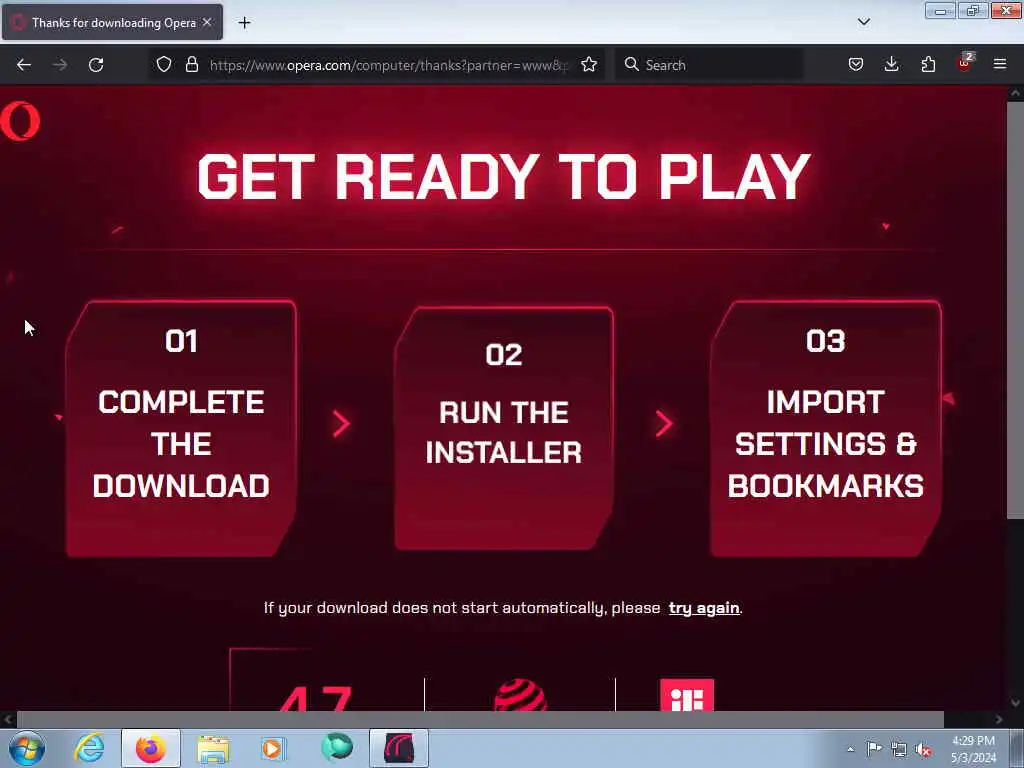Screen dimensions: 1024x768
Task: Click the horizontal scrollbar left arrow
Action: (8, 720)
